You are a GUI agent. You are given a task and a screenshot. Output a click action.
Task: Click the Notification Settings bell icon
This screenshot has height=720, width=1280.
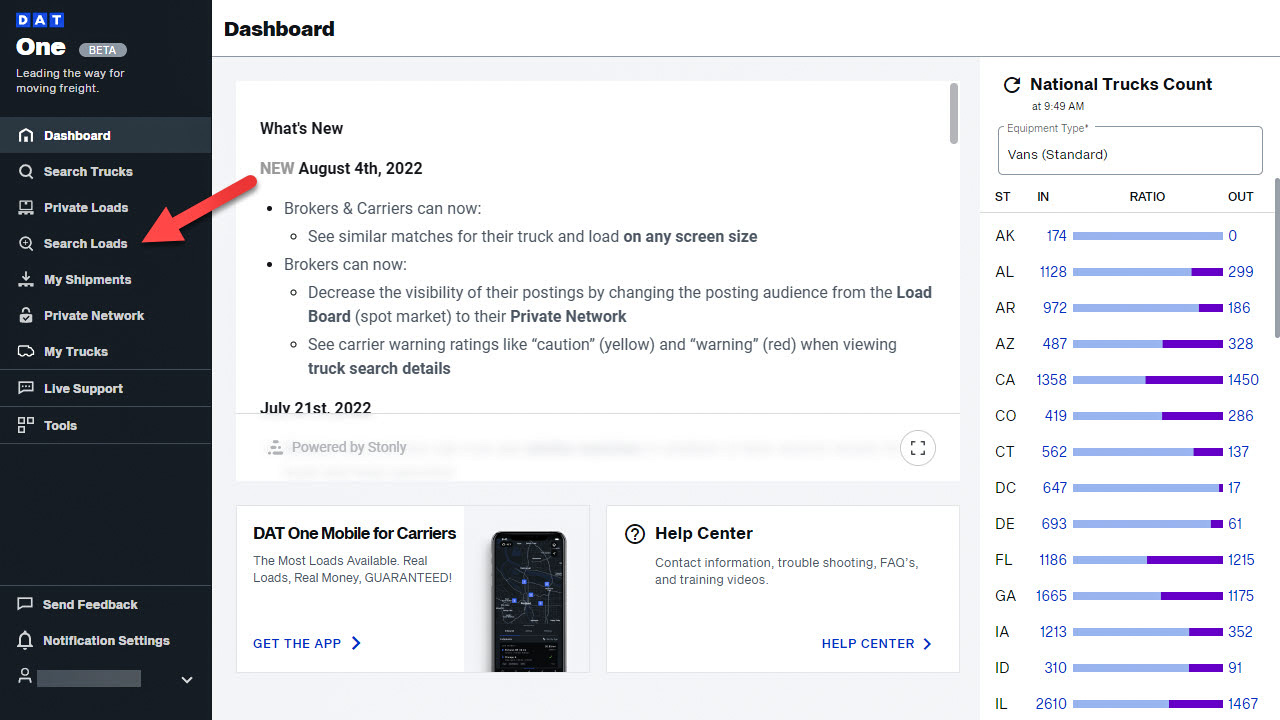tap(26, 640)
